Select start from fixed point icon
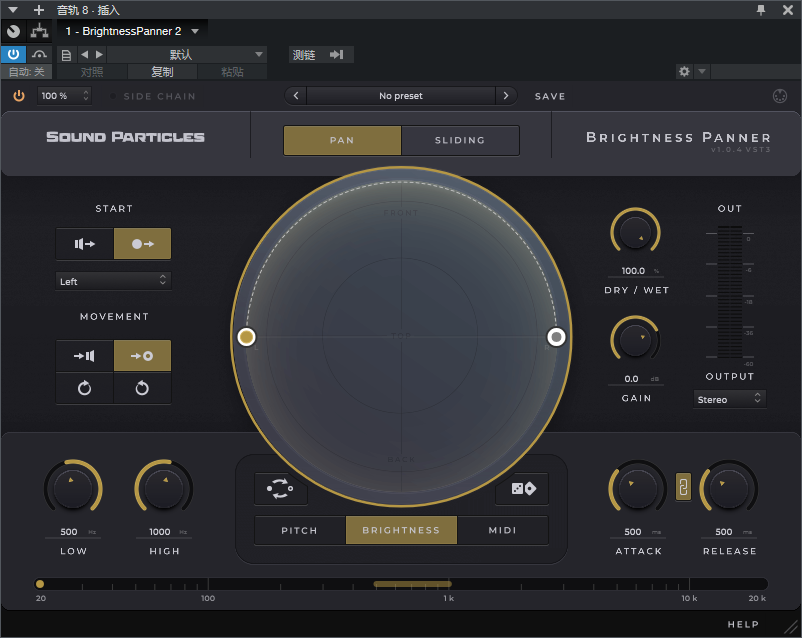Viewport: 802px width, 638px height. pos(142,244)
